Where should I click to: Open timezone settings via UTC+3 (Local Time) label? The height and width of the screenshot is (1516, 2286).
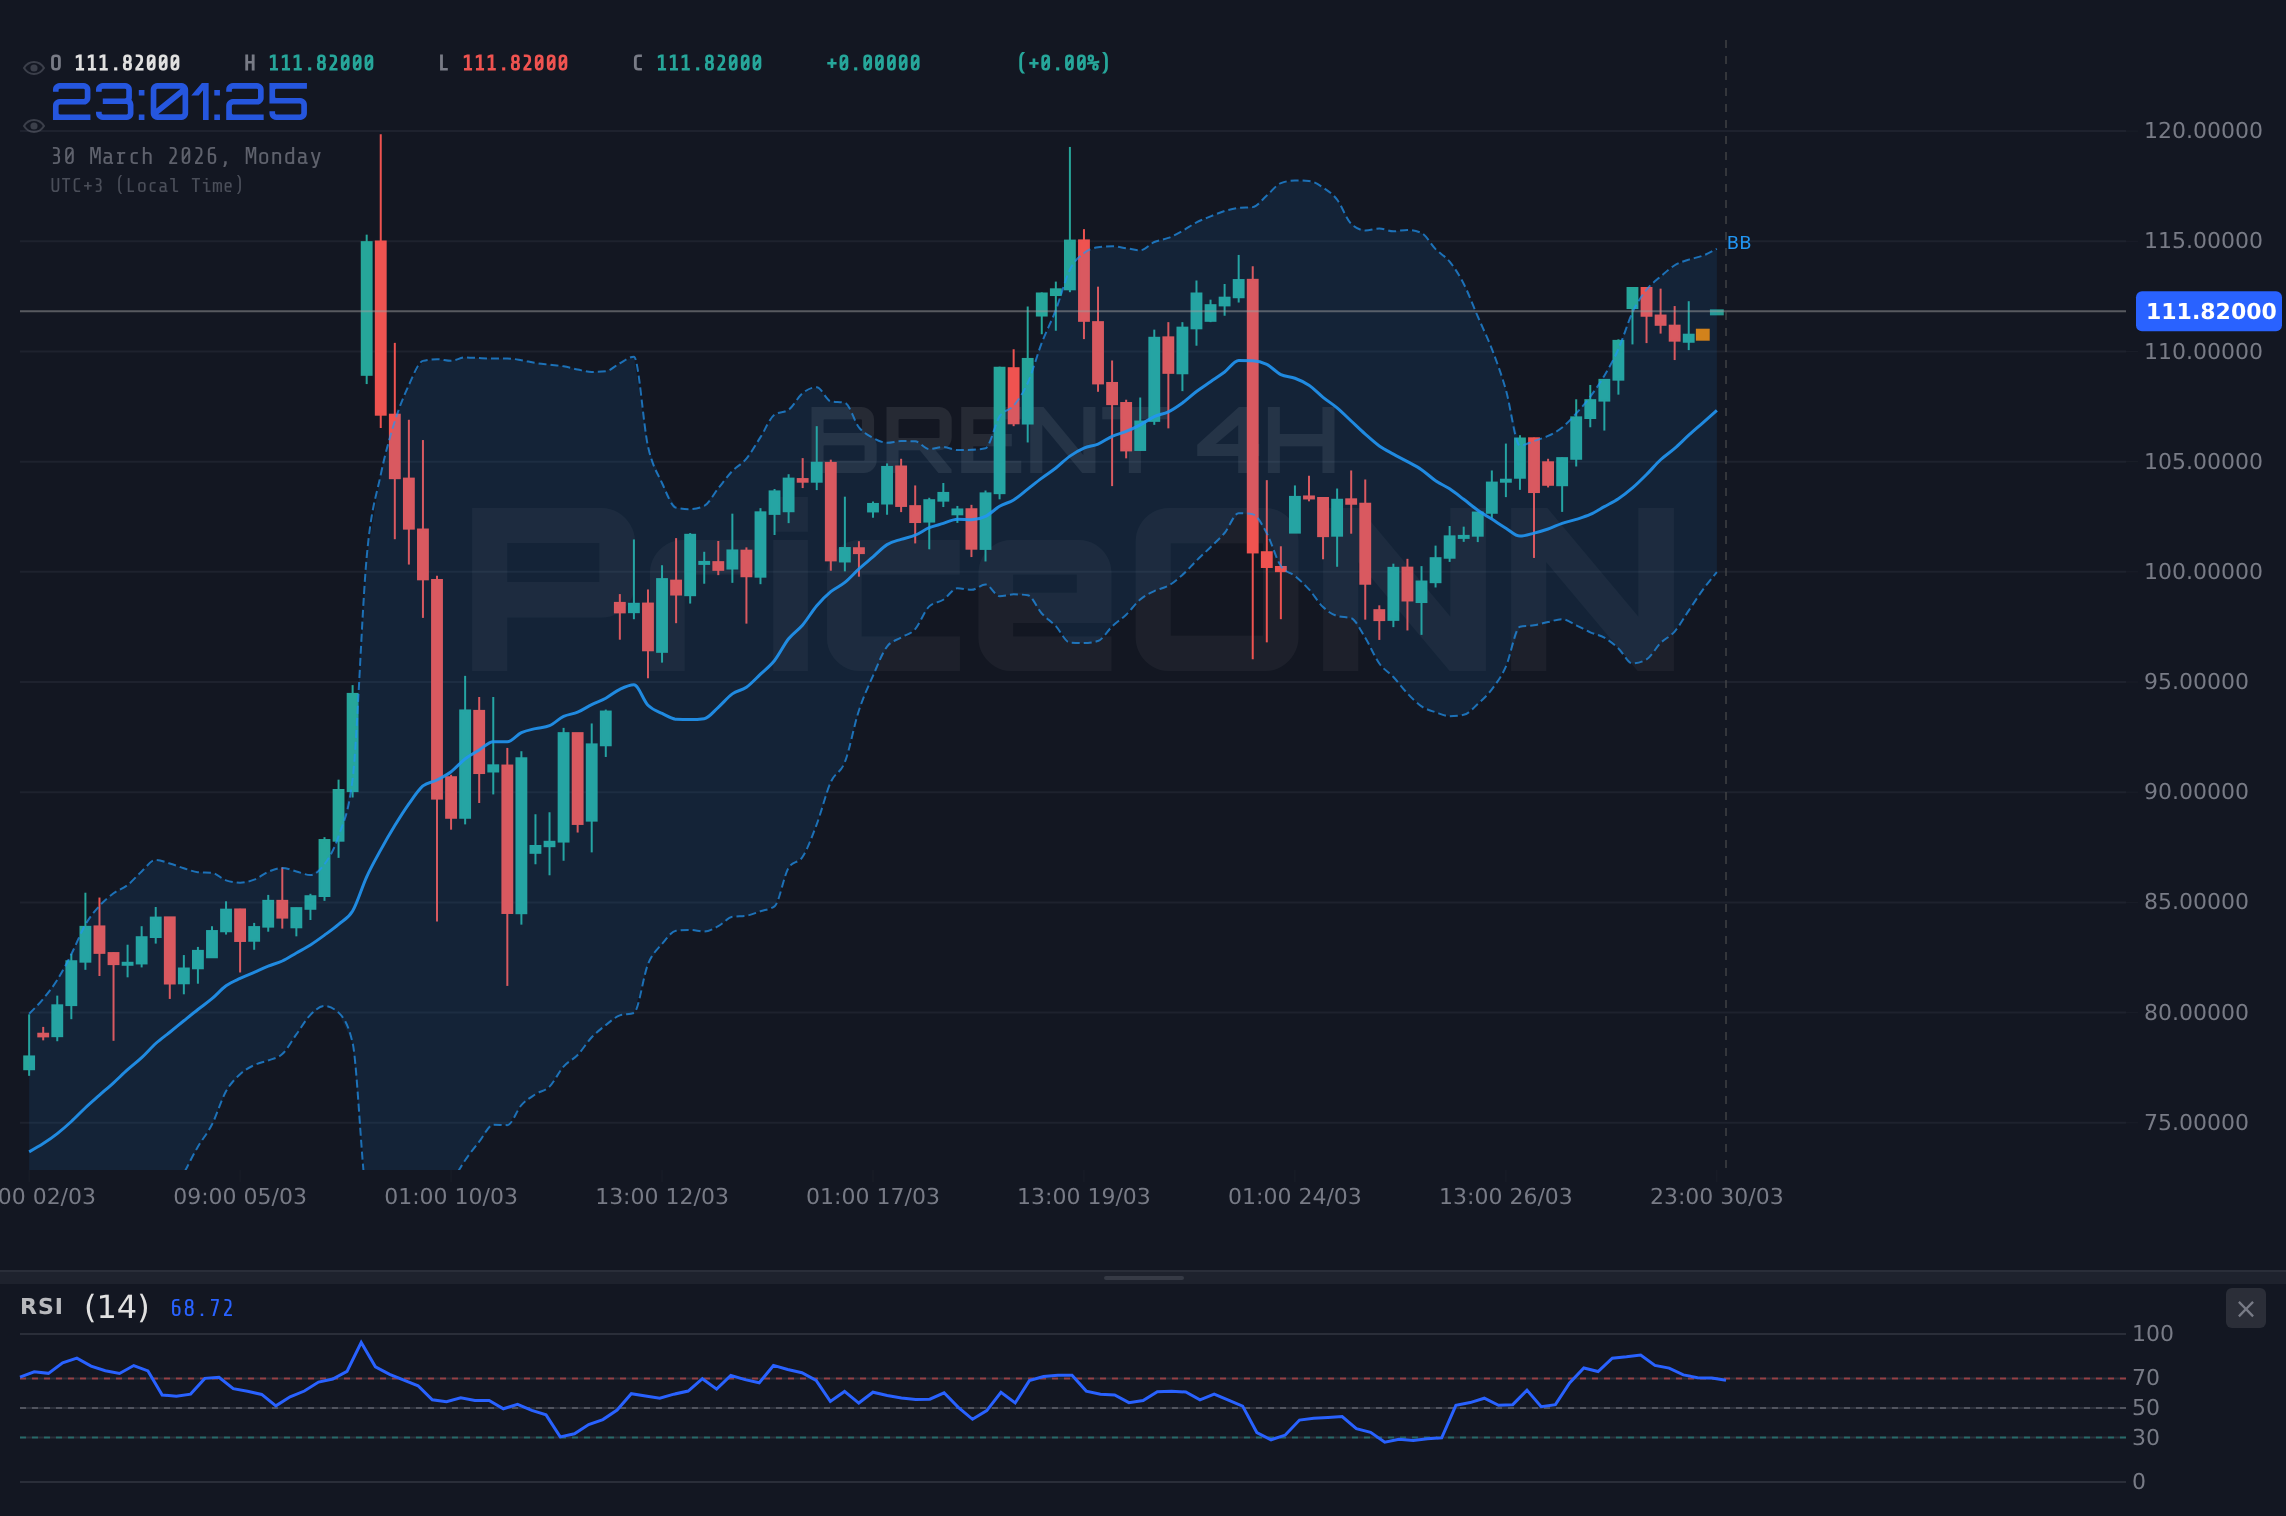click(146, 185)
